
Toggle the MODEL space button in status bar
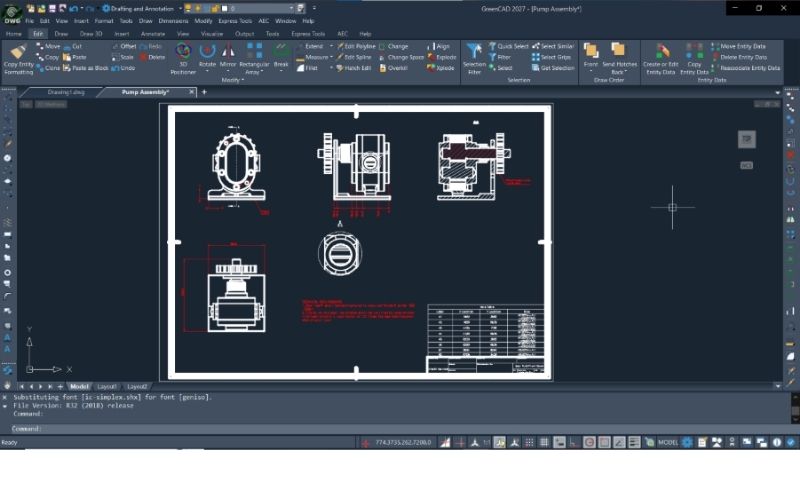click(x=668, y=442)
